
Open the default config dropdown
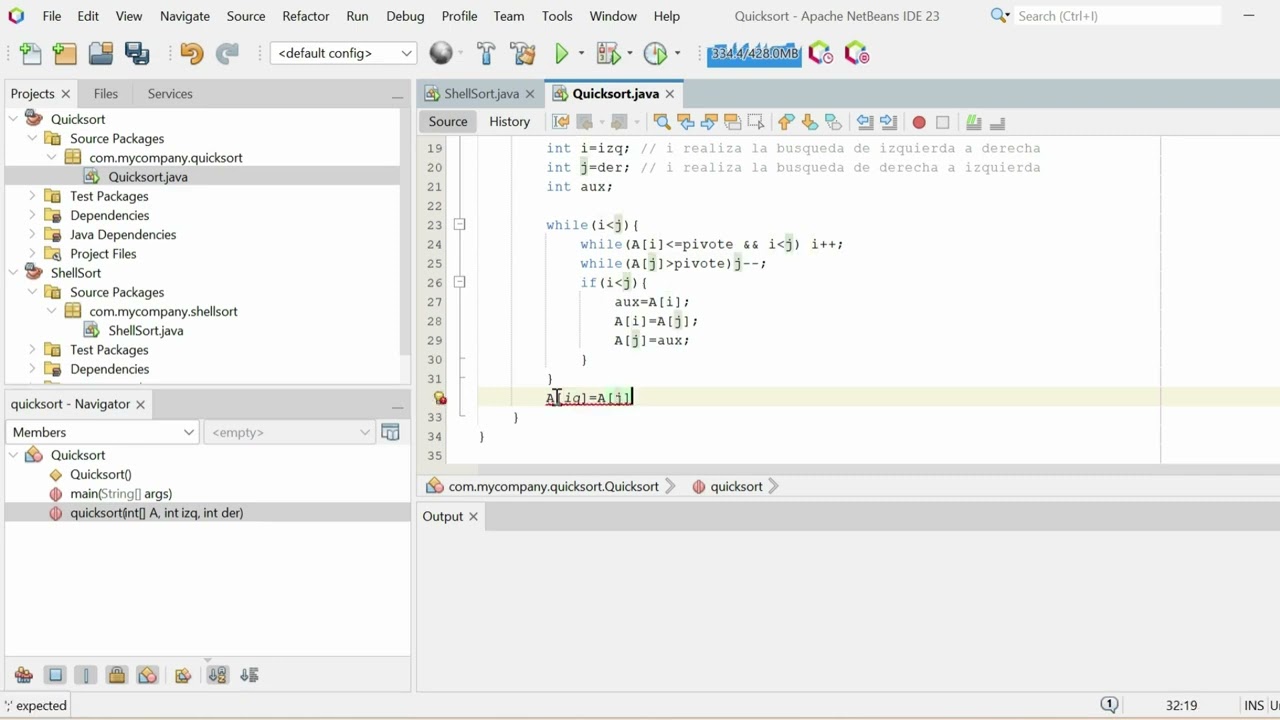(x=343, y=53)
